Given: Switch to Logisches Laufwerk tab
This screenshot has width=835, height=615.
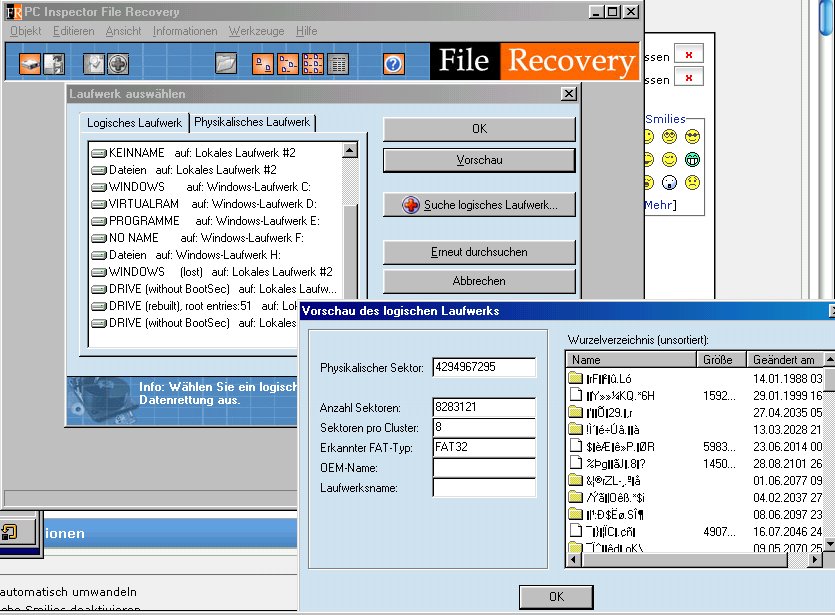Looking at the screenshot, I should (x=134, y=123).
